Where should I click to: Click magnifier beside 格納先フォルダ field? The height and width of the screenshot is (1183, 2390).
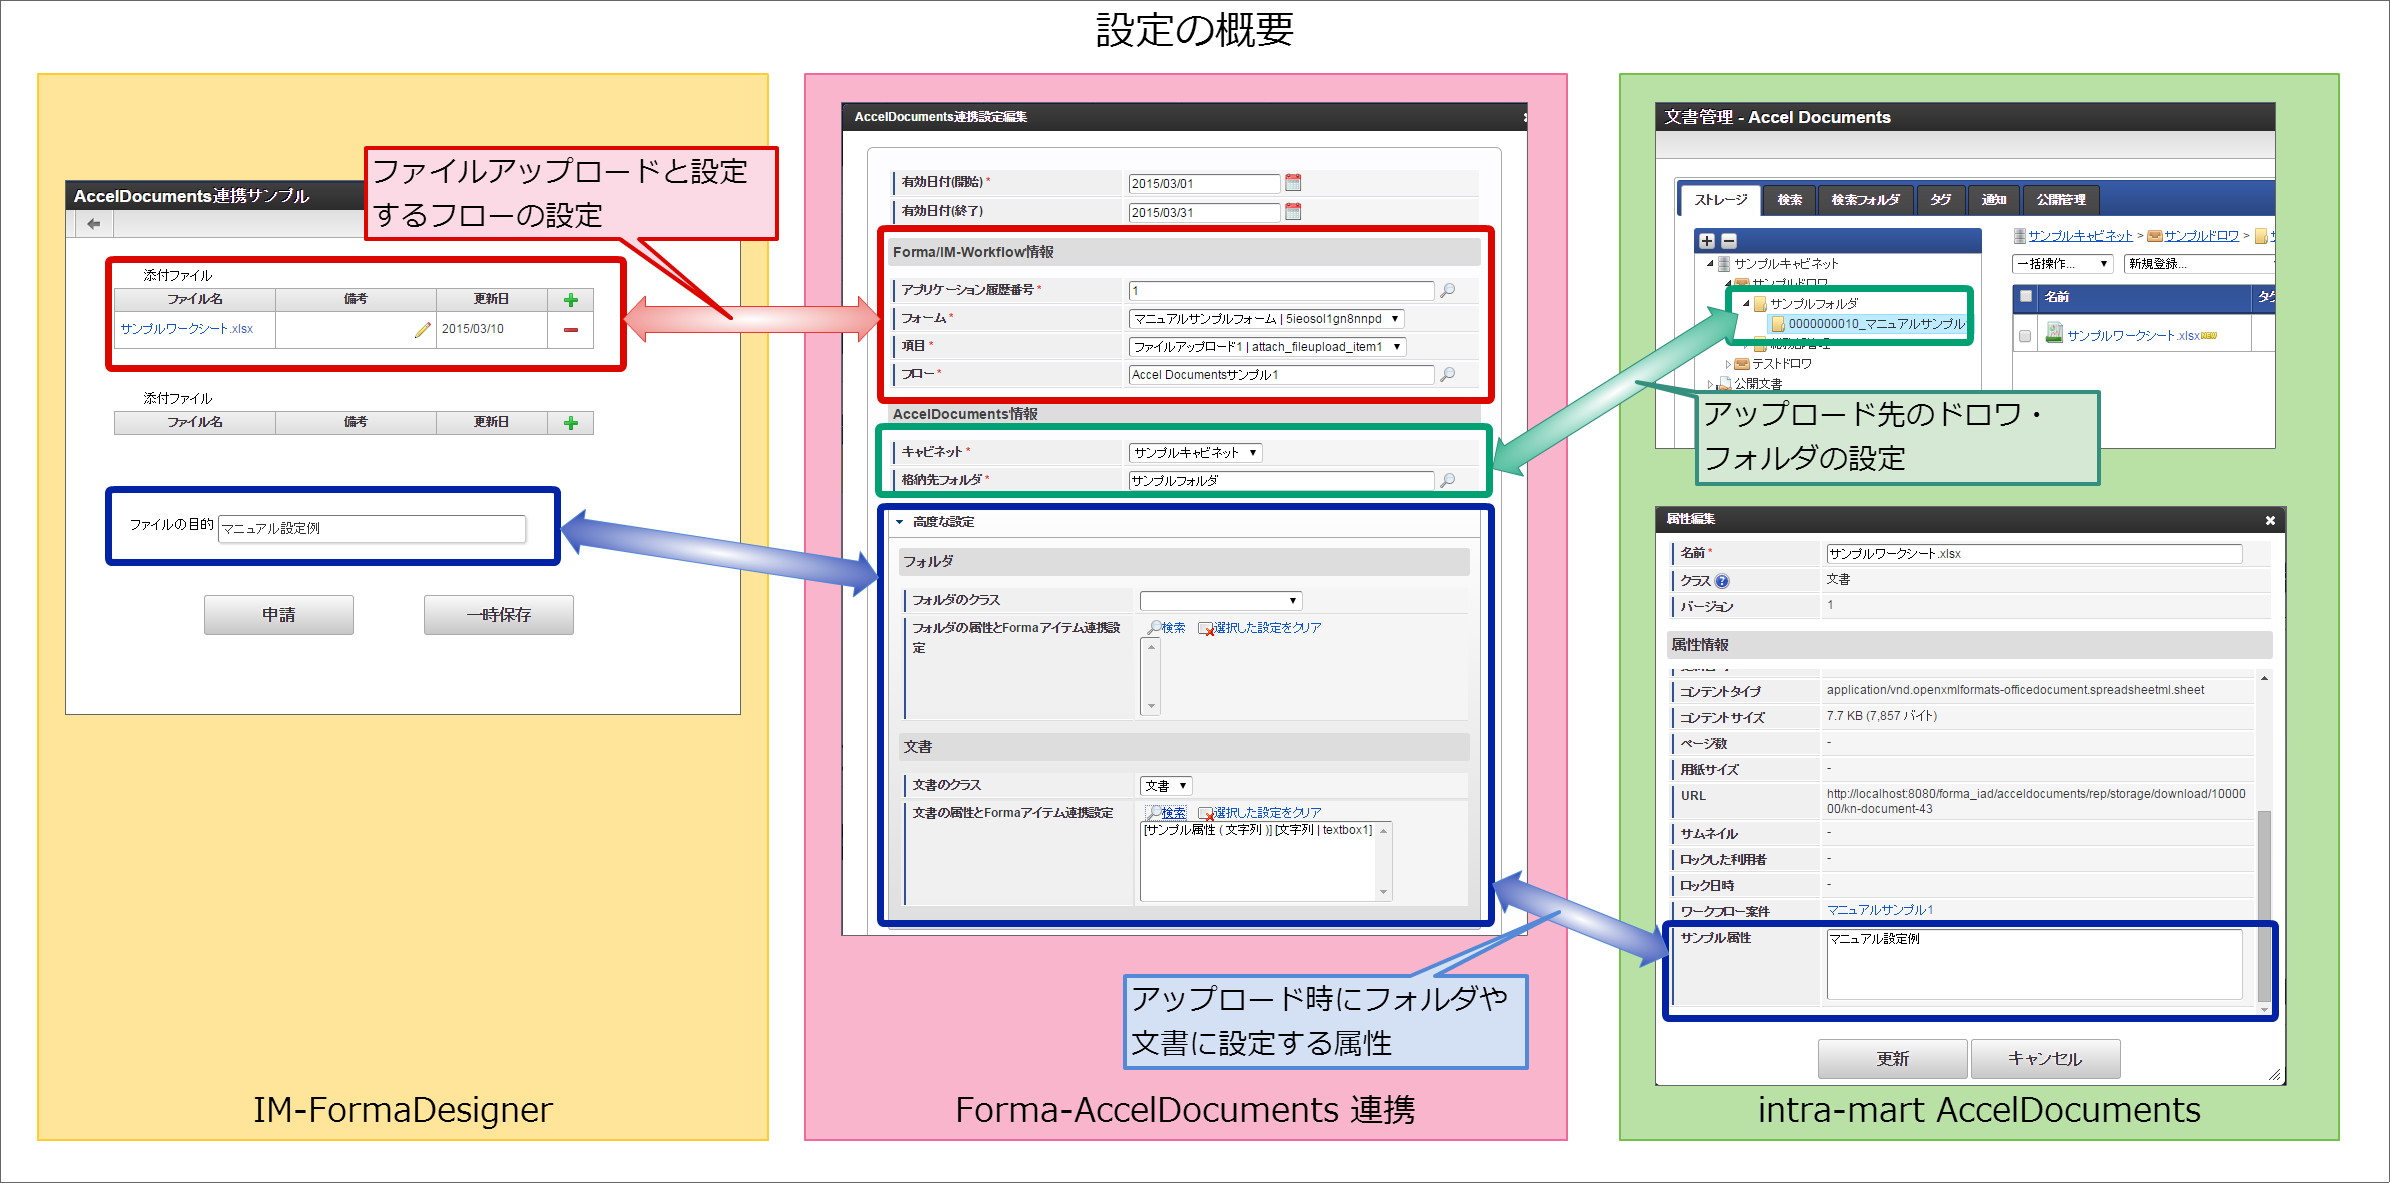coord(1447,480)
